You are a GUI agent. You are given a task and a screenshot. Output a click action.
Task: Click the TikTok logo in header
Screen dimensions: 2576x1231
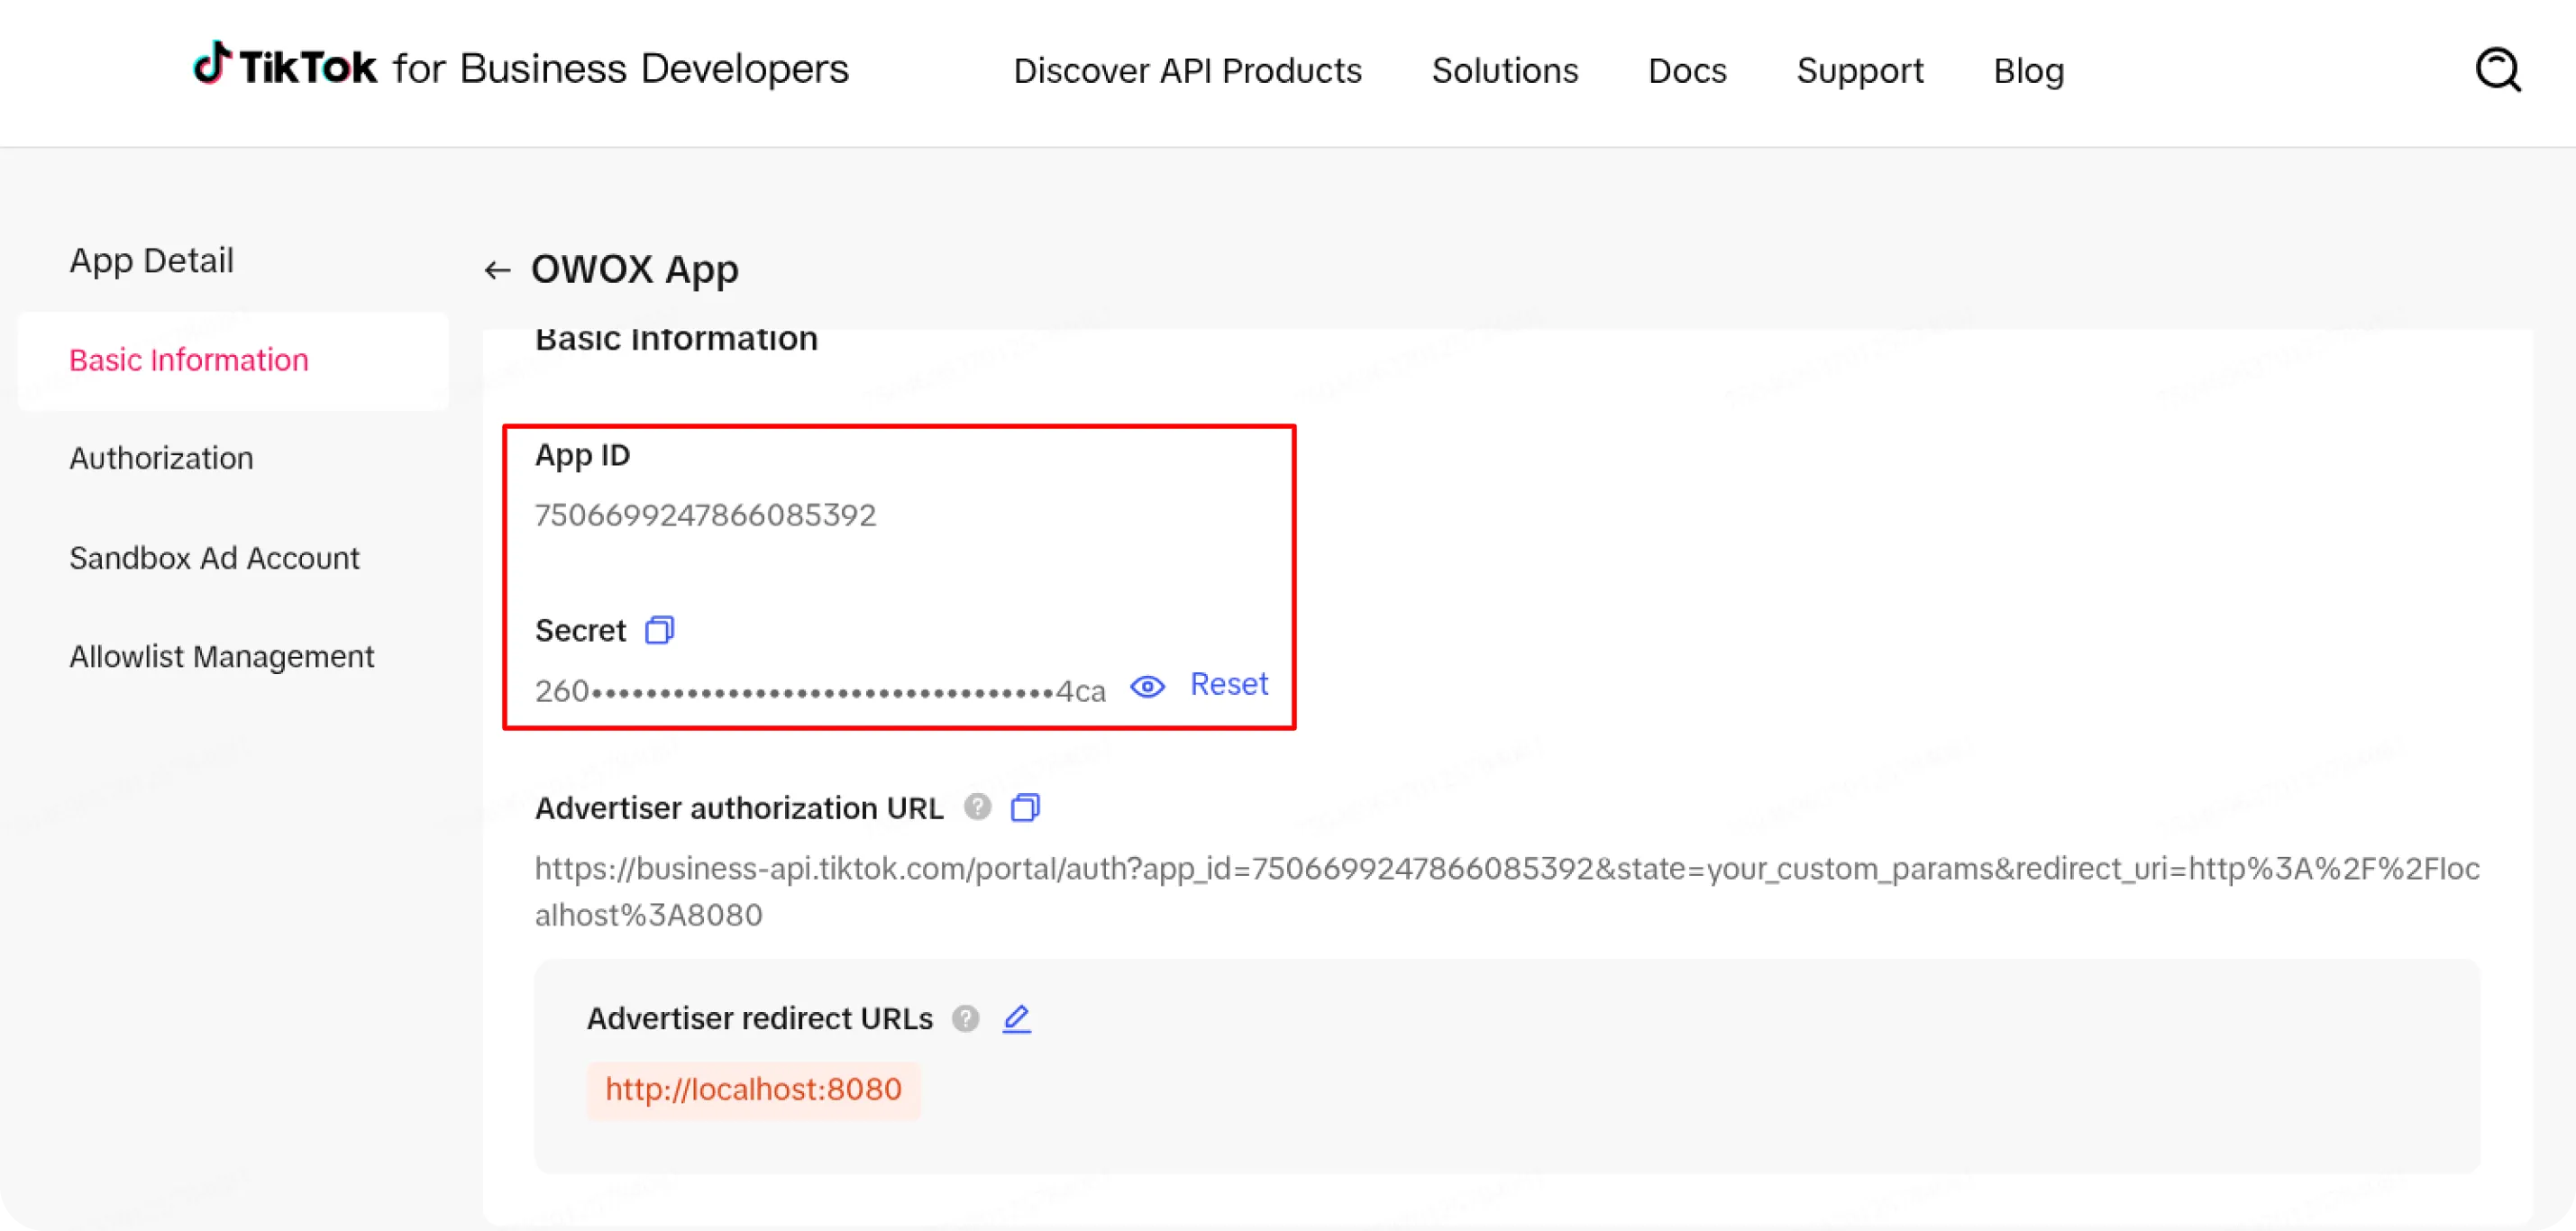[x=285, y=67]
